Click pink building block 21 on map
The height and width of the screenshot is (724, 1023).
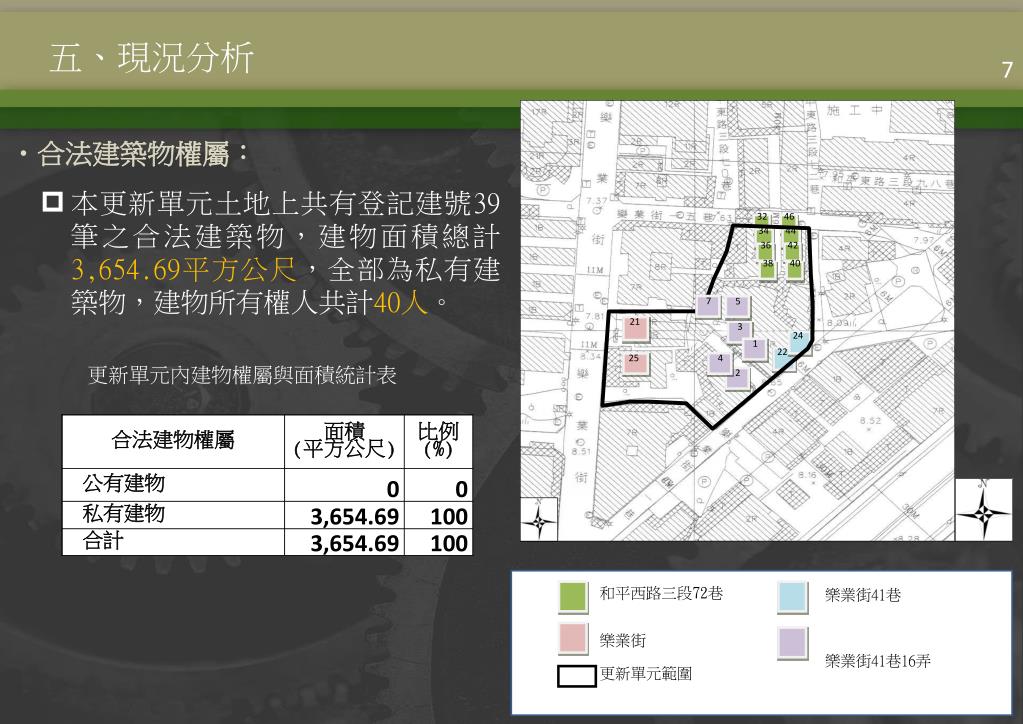coord(635,327)
